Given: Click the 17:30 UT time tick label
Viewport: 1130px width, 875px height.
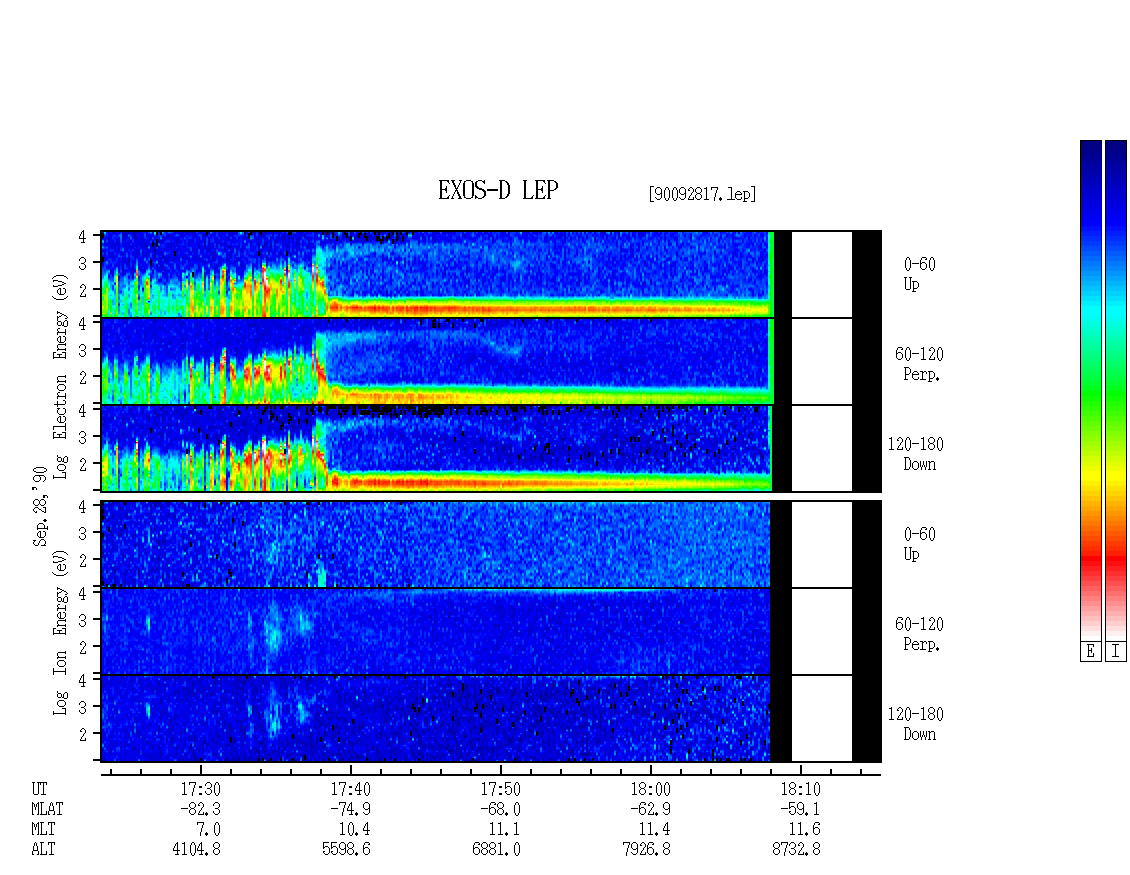Looking at the screenshot, I should point(200,789).
